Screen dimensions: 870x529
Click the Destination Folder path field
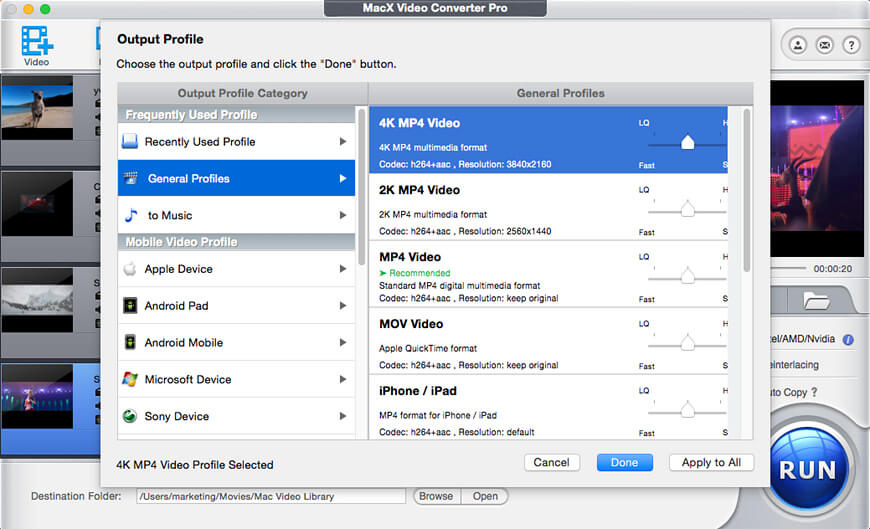point(270,496)
